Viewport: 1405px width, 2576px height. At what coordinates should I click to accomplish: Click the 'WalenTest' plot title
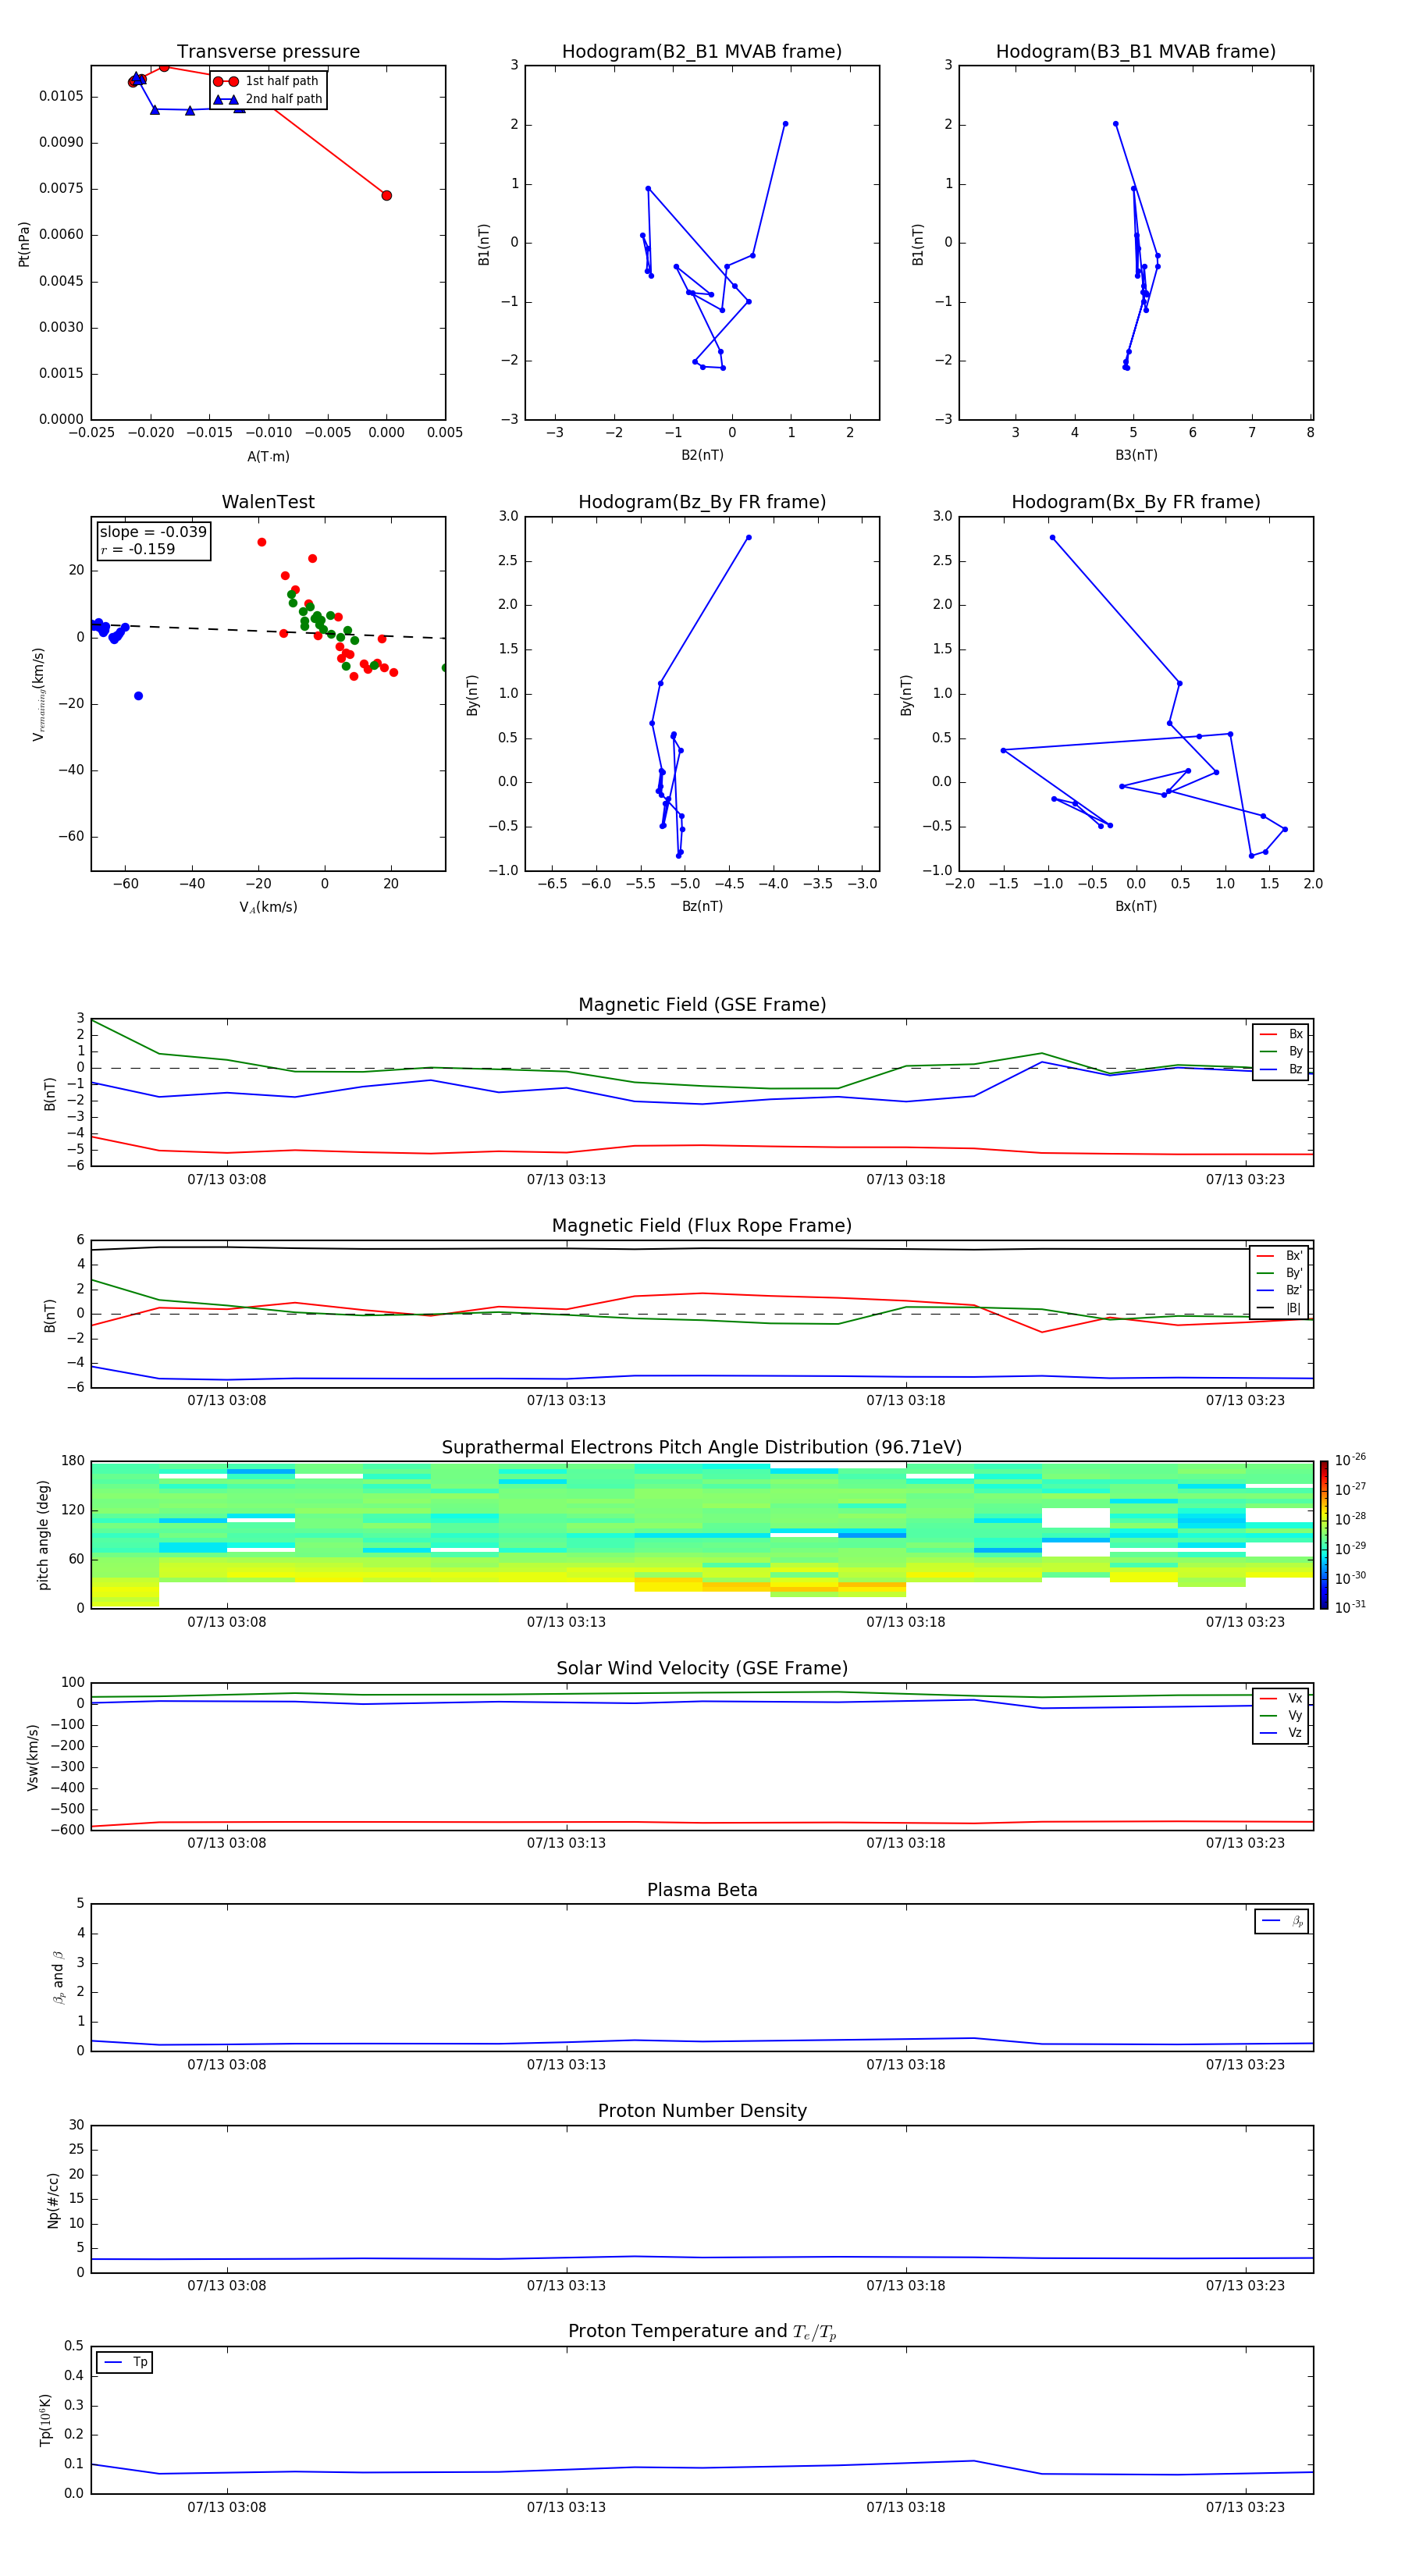(x=268, y=502)
